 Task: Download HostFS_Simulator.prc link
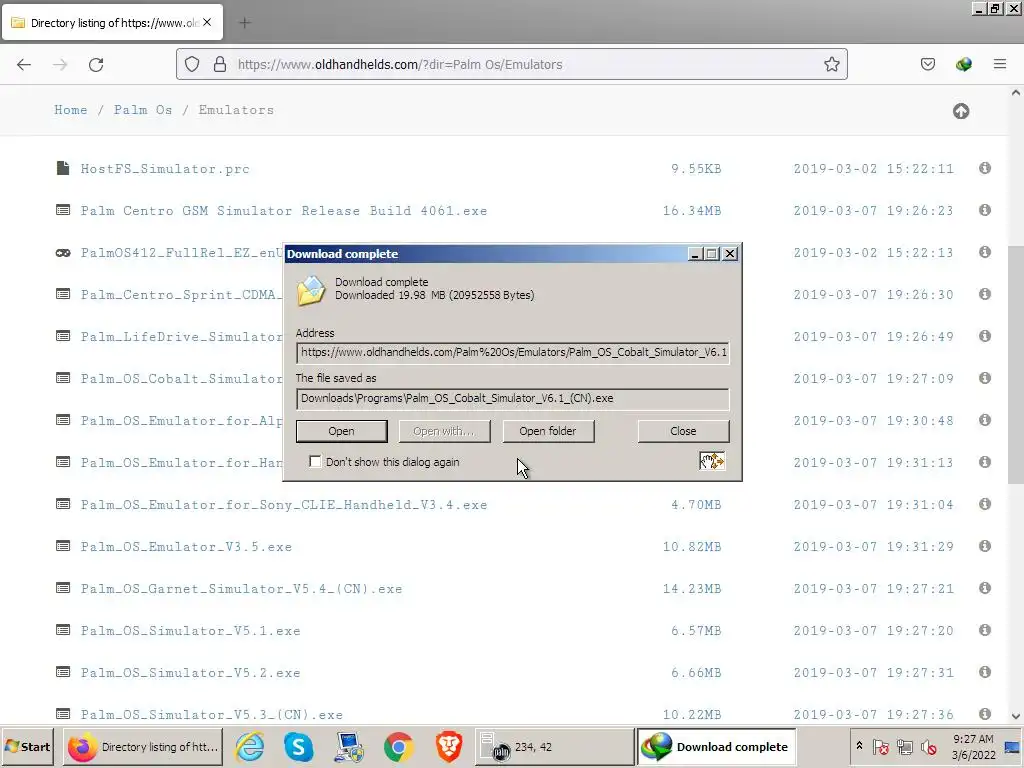pos(165,169)
